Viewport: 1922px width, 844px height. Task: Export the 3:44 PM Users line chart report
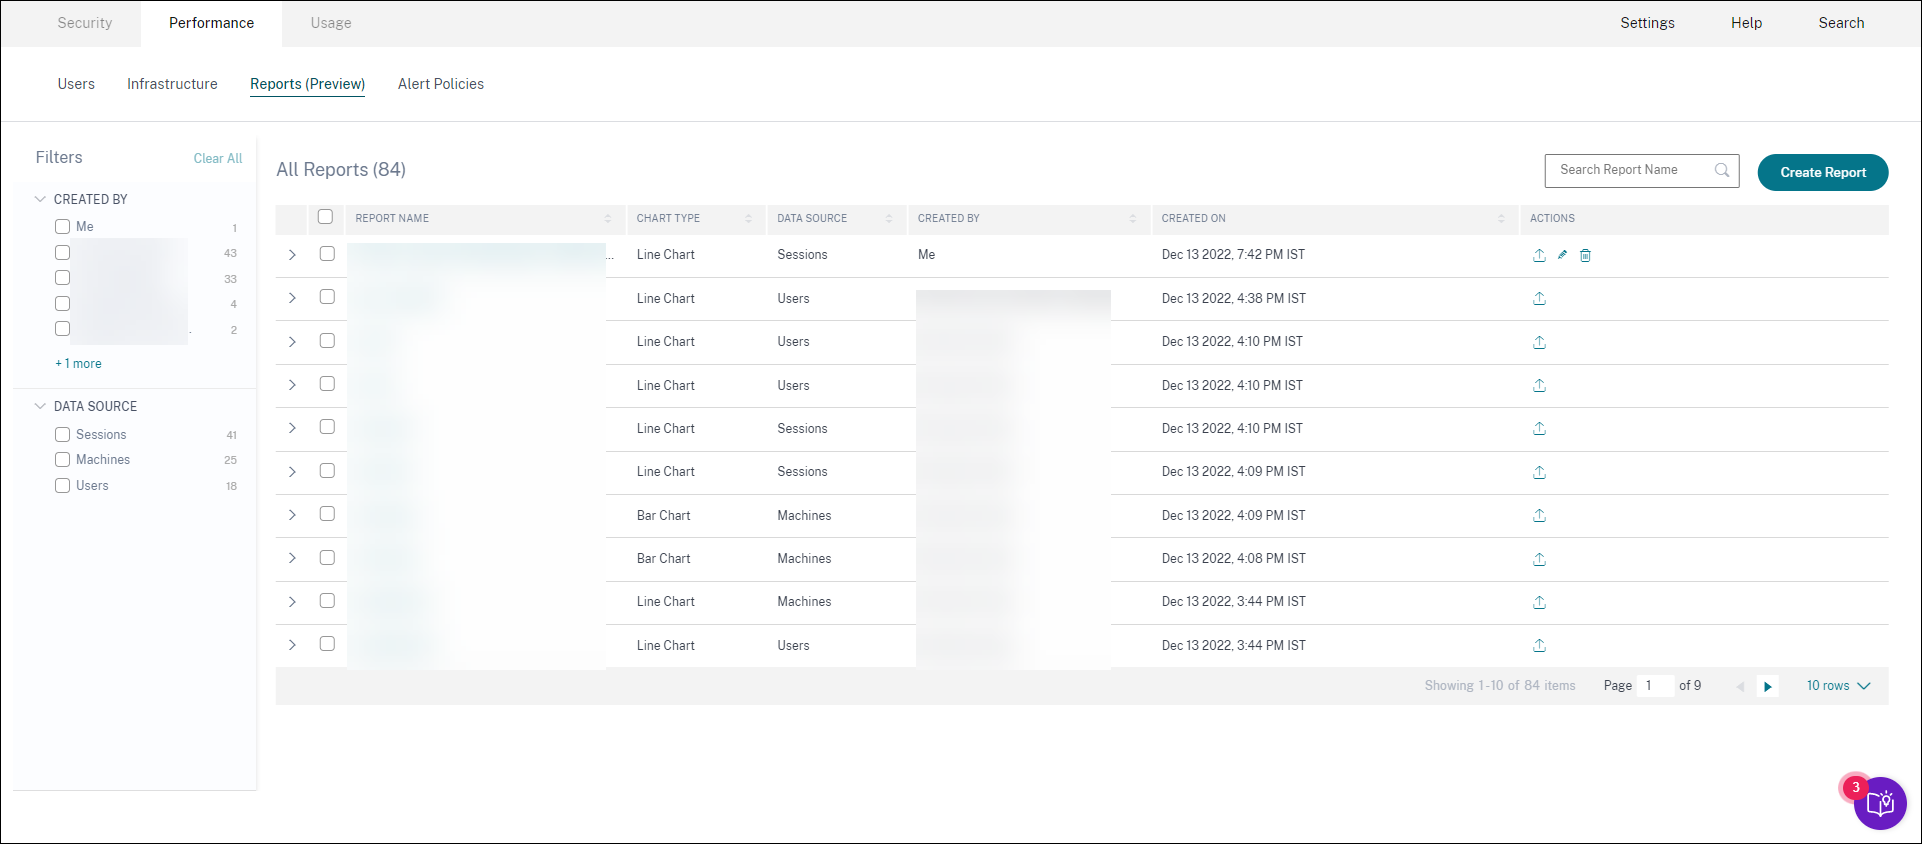click(1539, 645)
